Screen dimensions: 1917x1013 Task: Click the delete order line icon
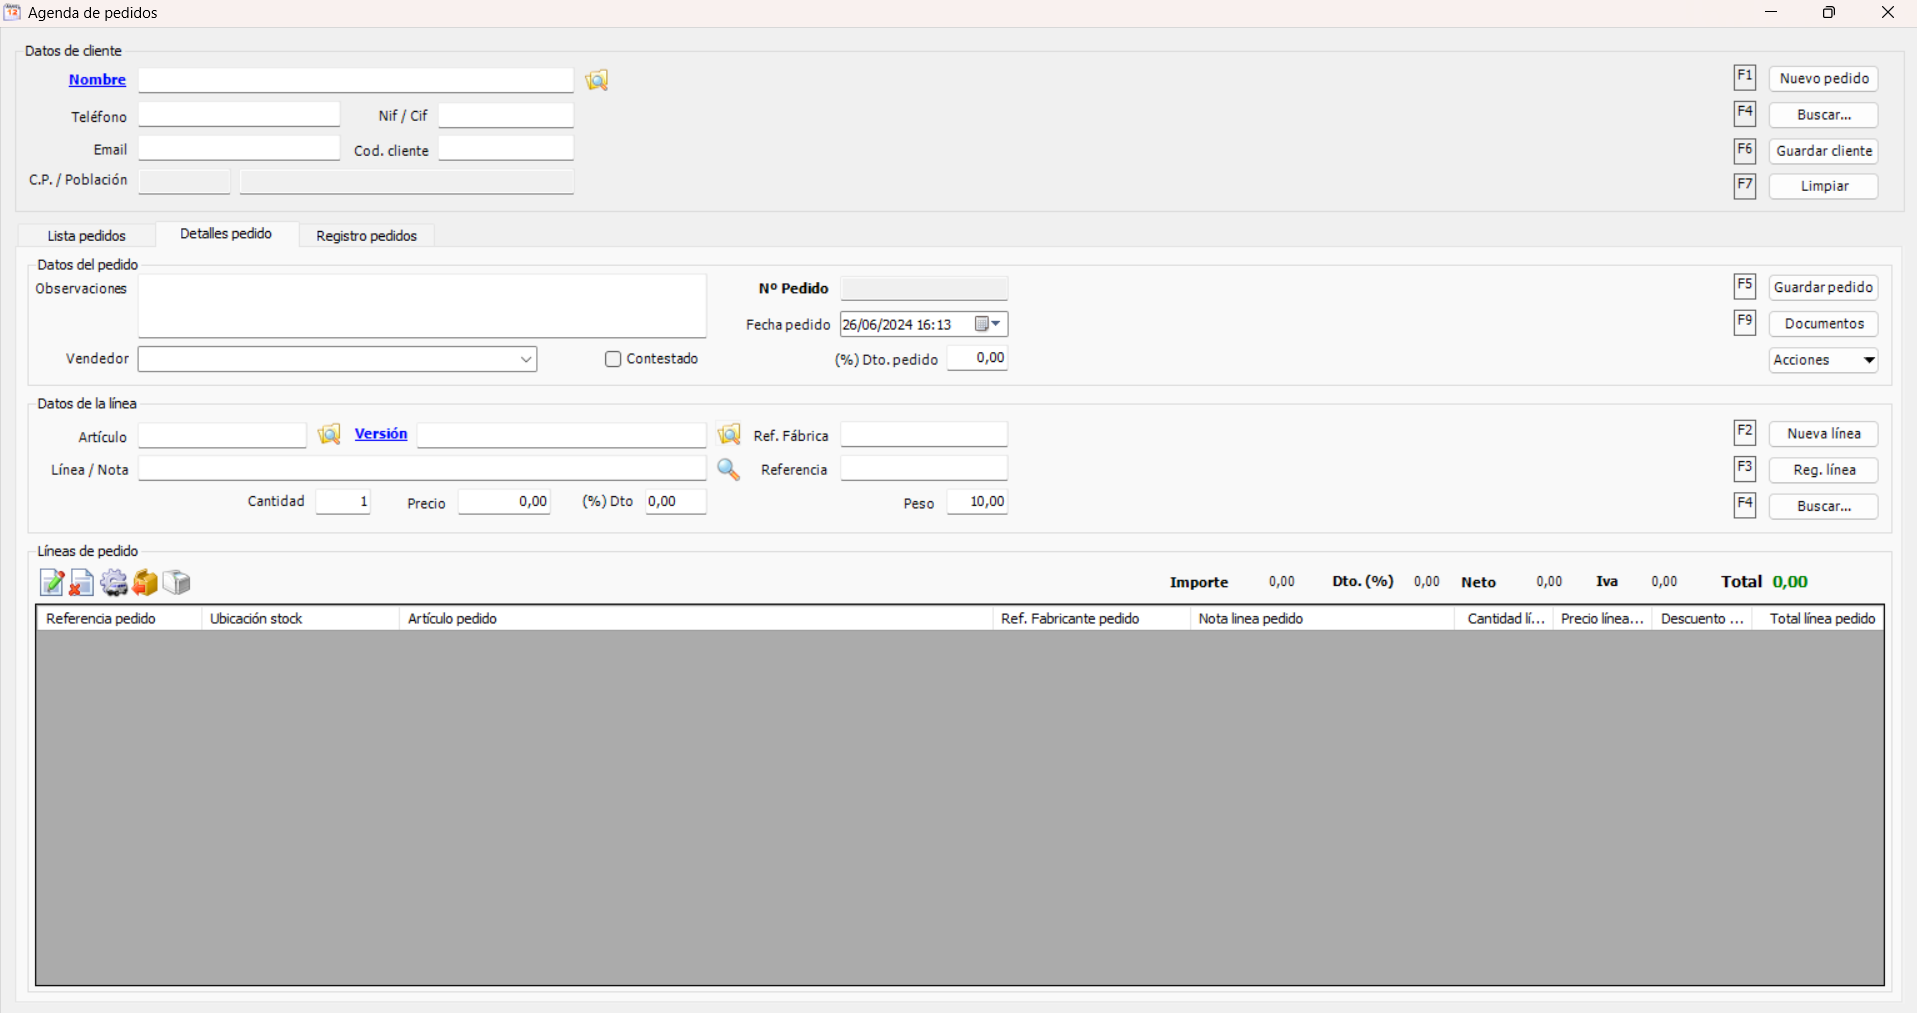point(82,582)
